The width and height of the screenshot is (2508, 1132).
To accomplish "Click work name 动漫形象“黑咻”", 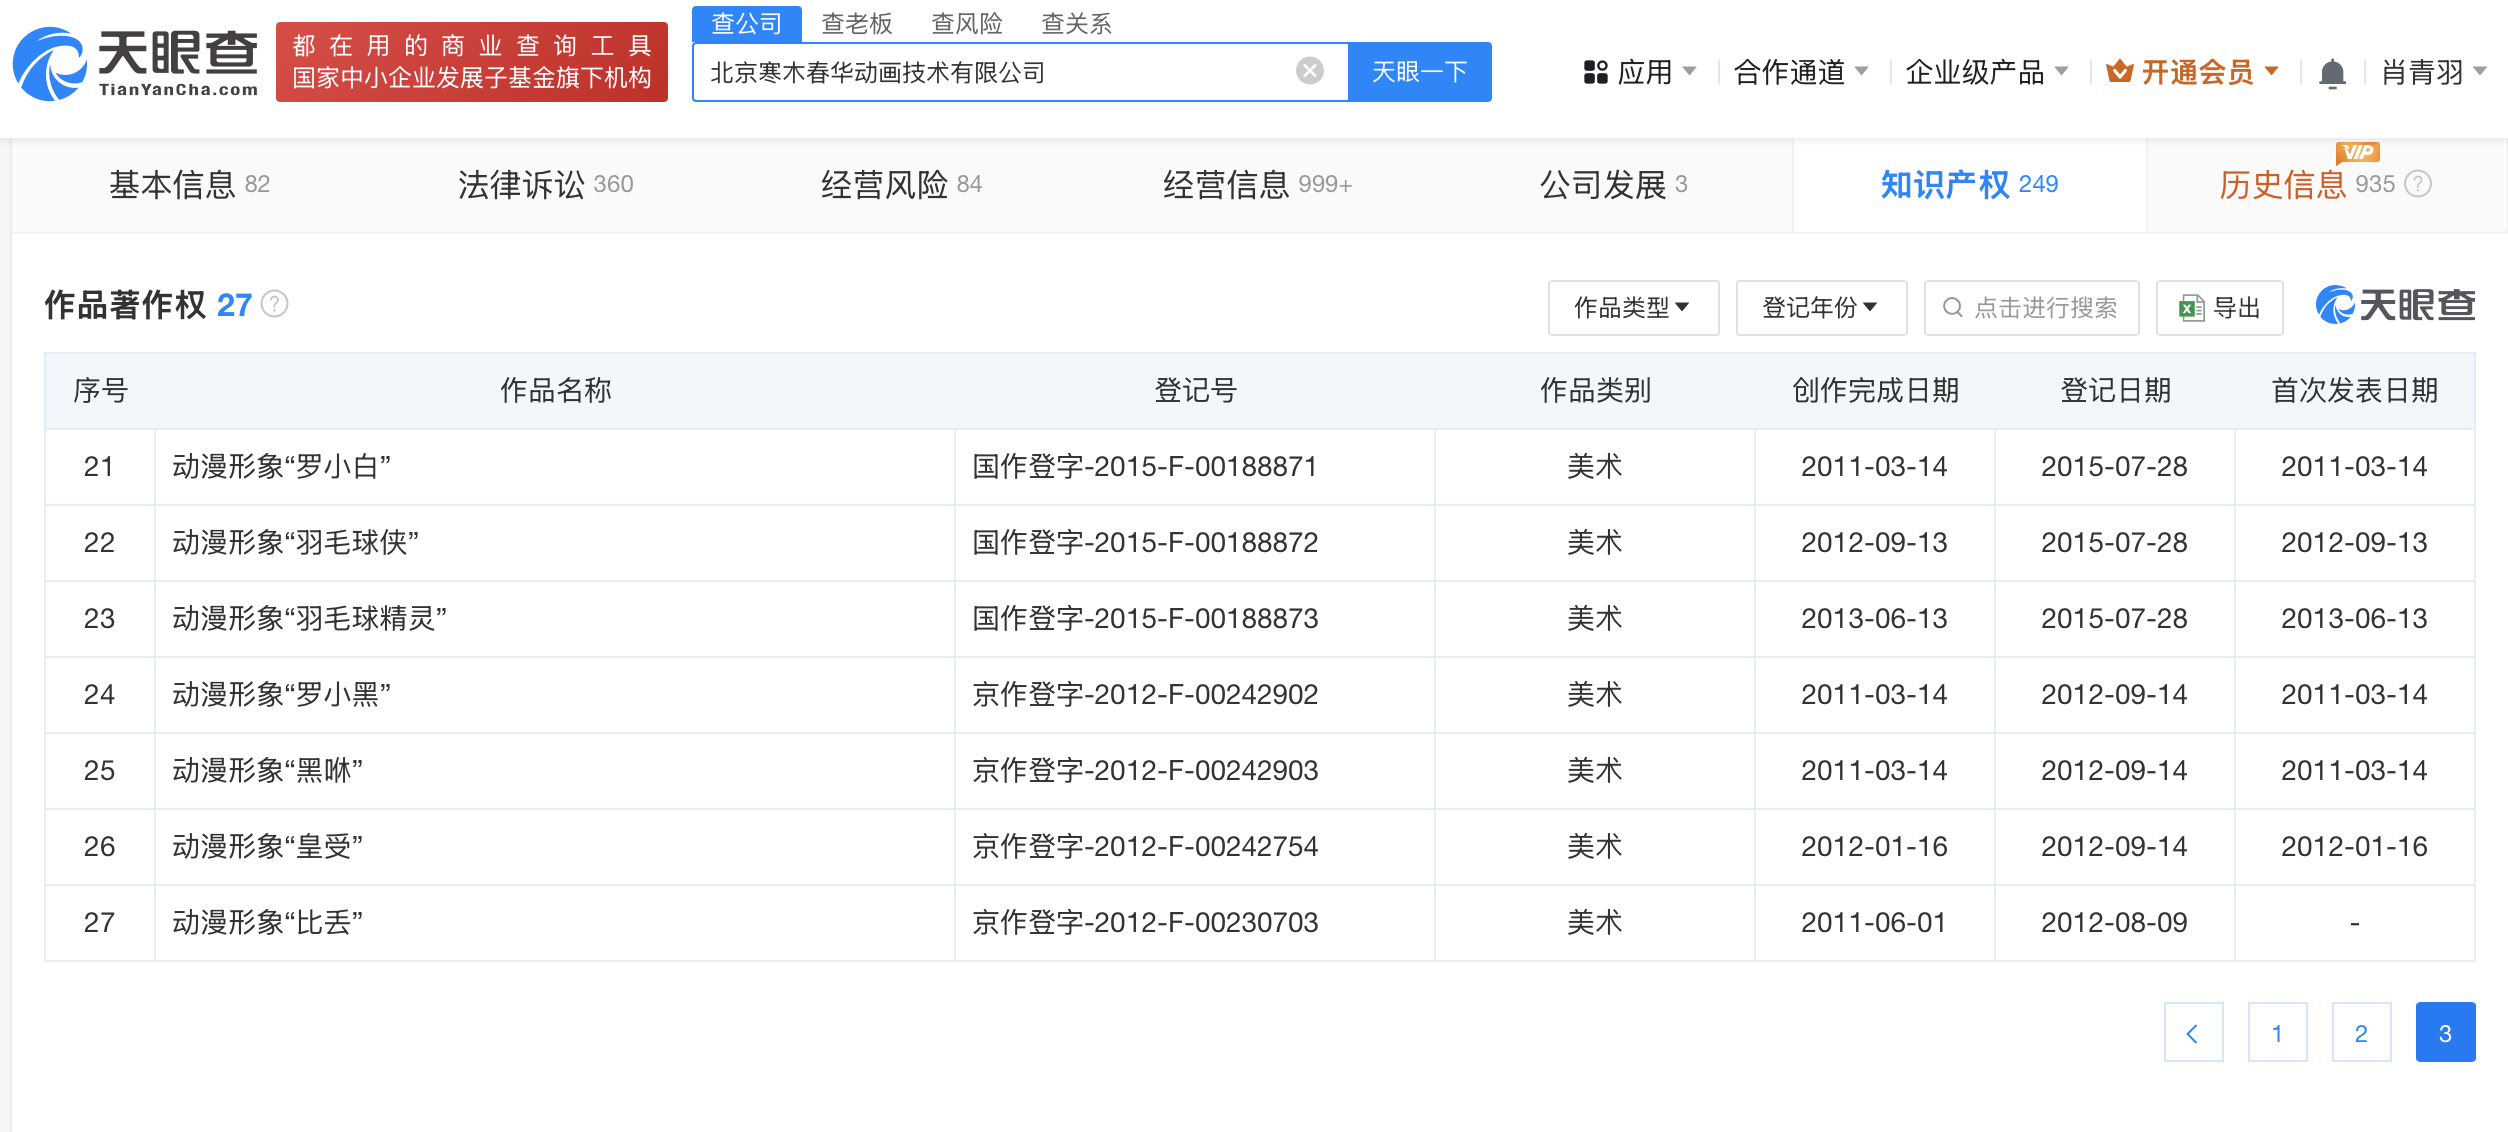I will pos(267,771).
